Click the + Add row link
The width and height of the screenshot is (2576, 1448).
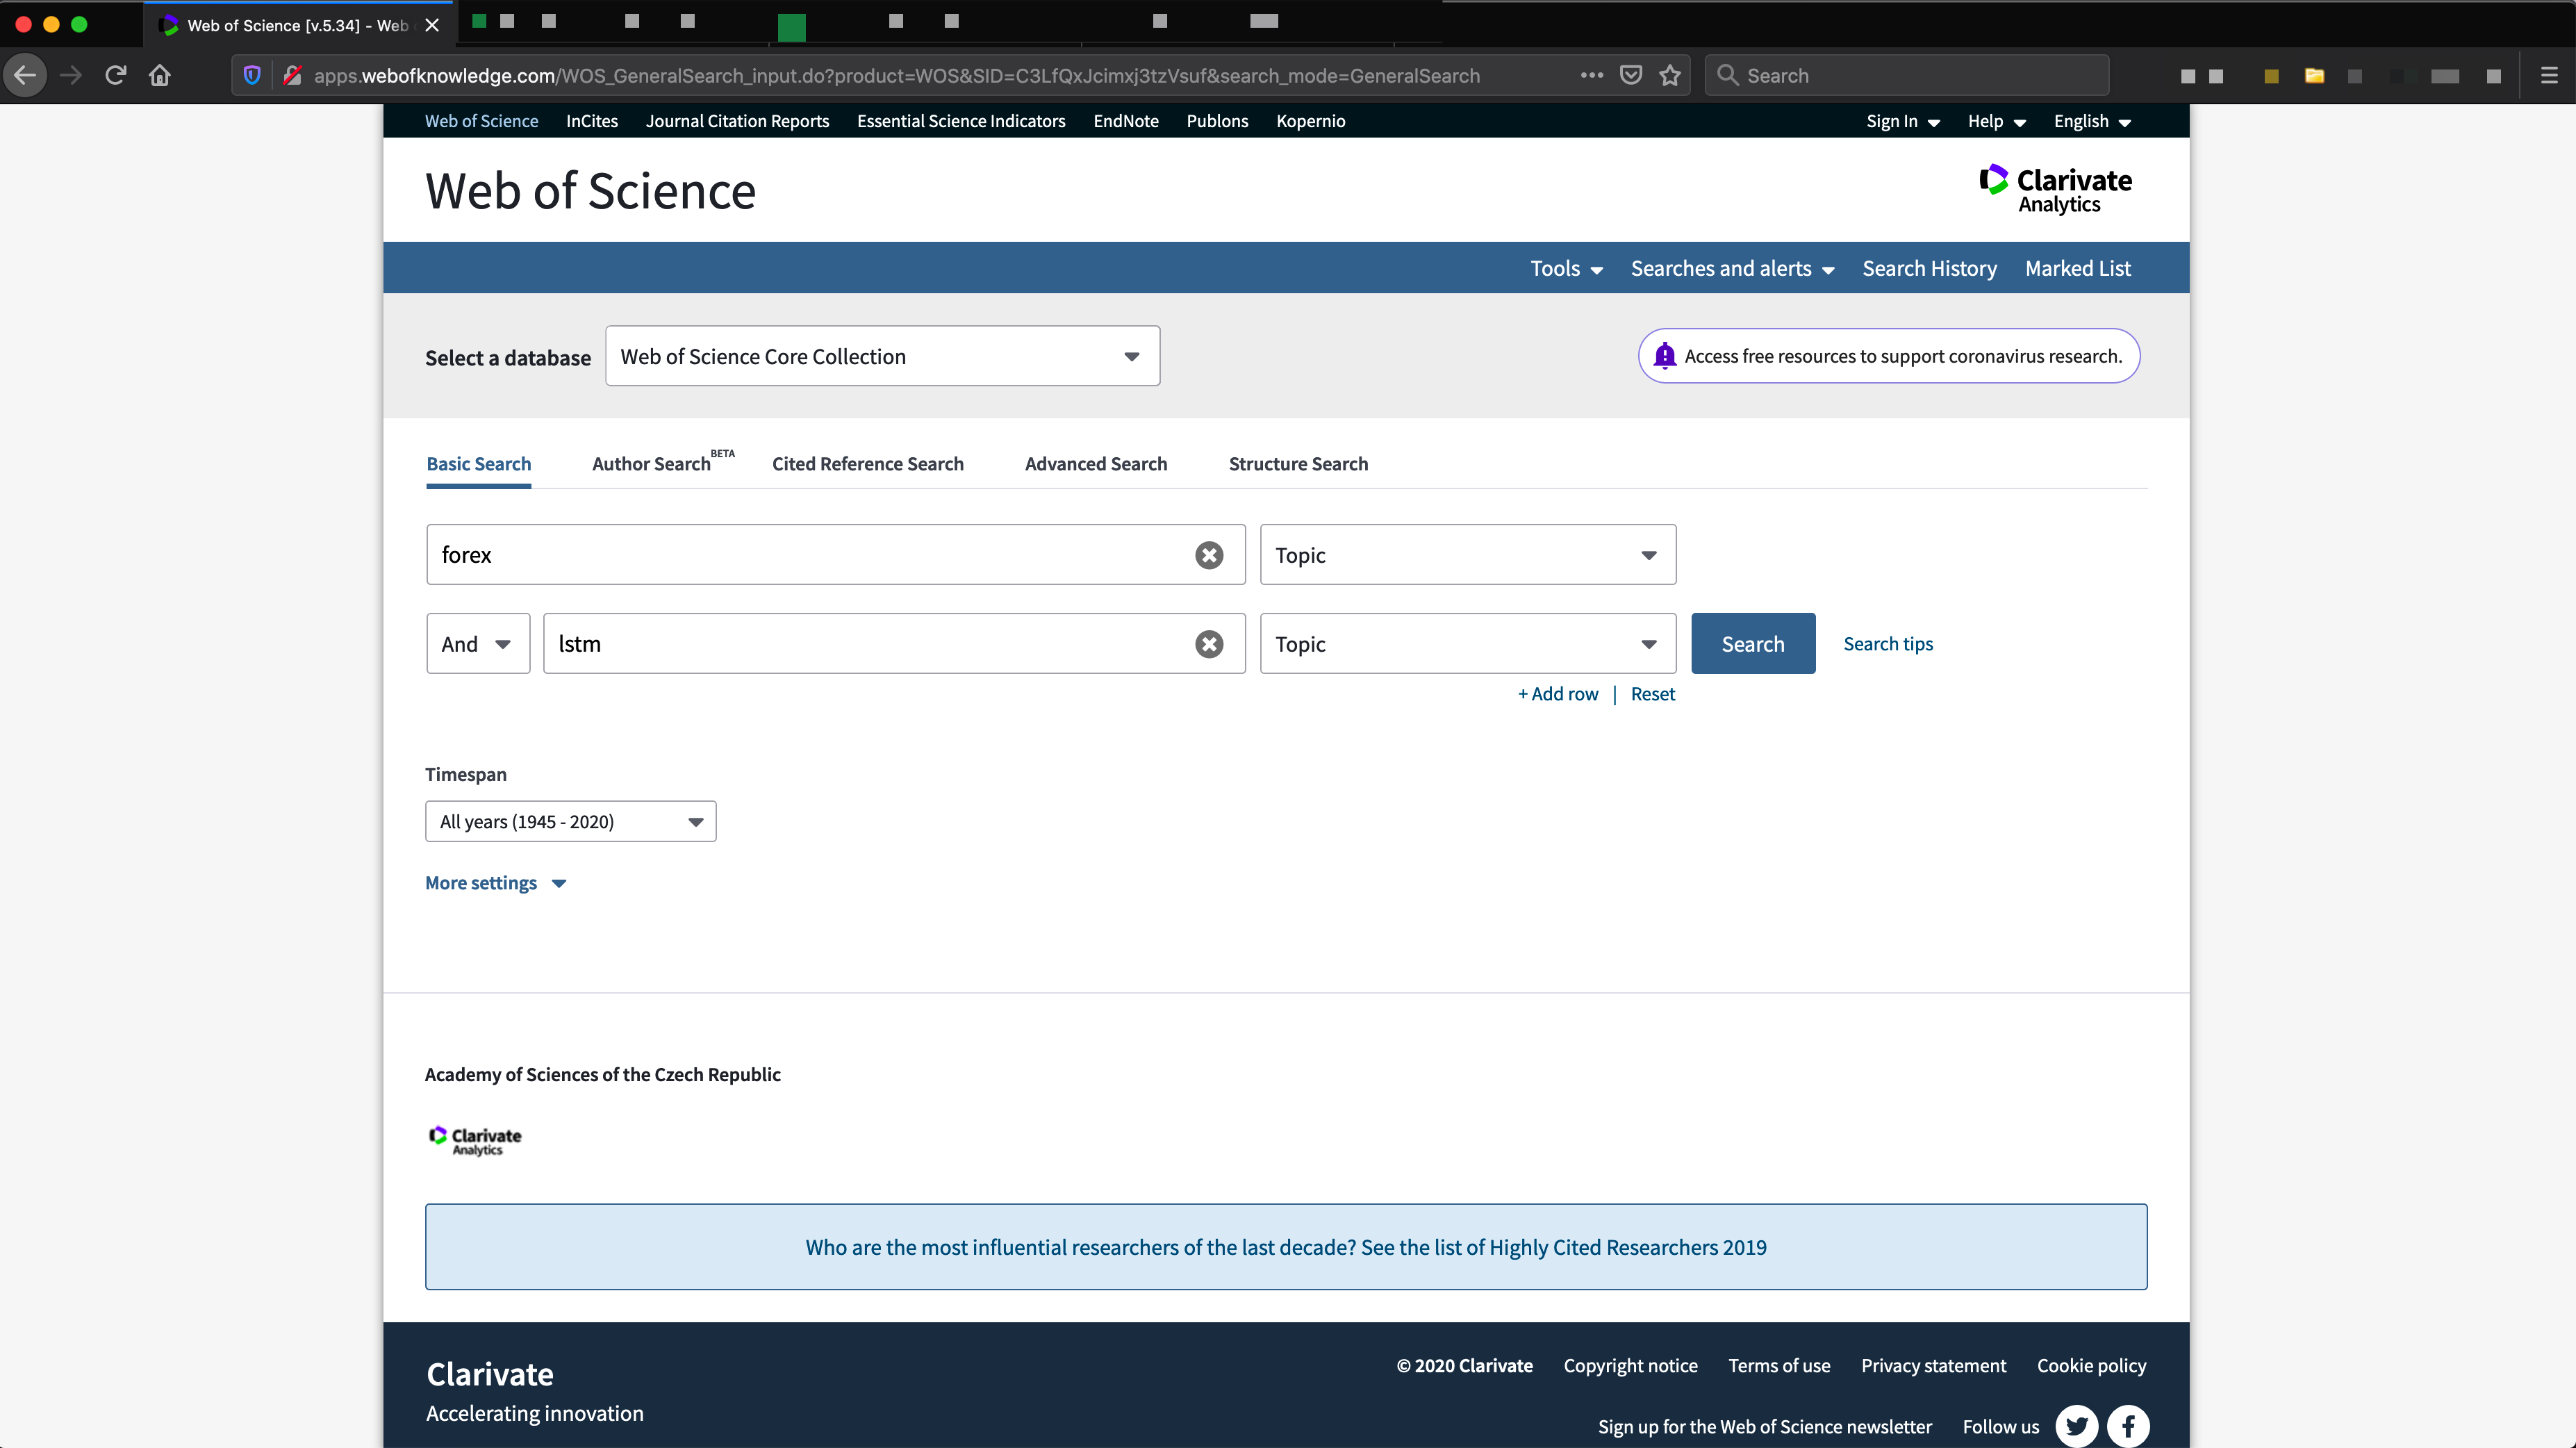(x=1558, y=694)
